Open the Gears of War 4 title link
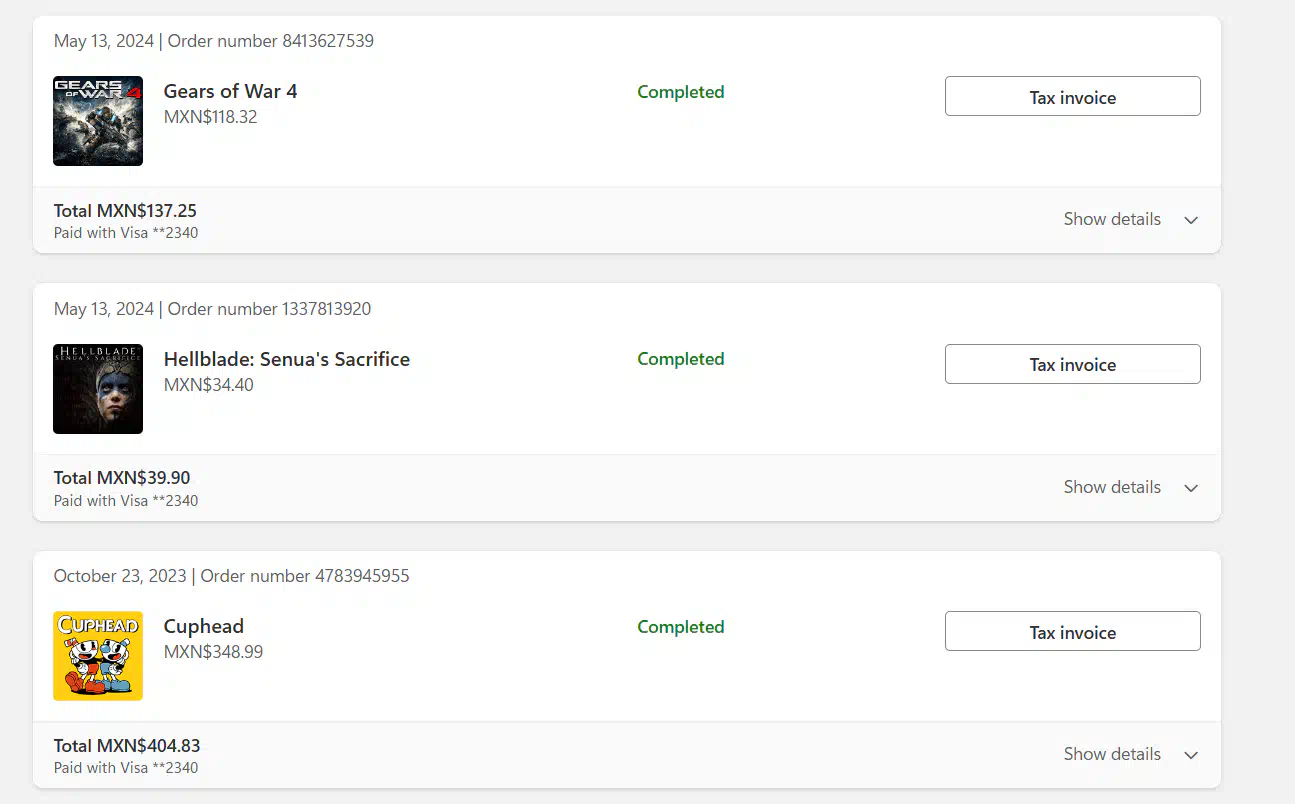 [x=230, y=91]
